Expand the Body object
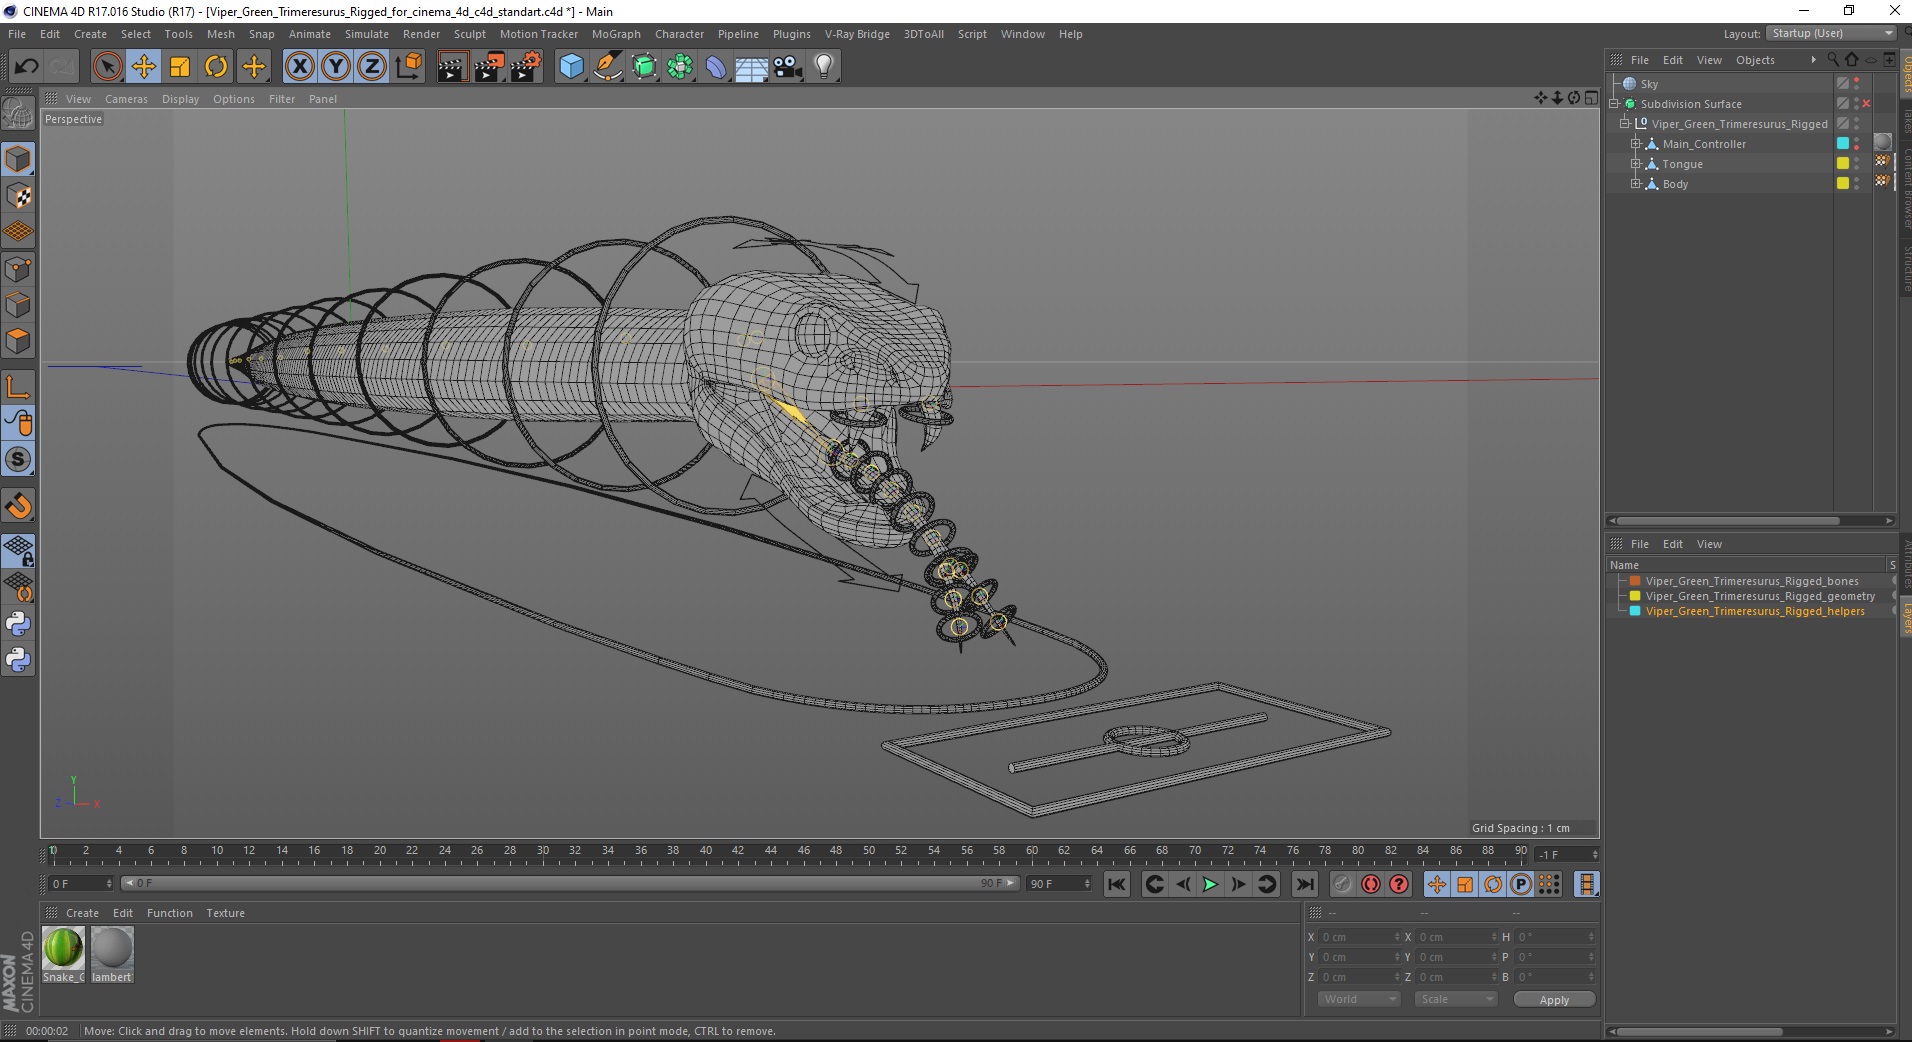Viewport: 1912px width, 1042px height. click(x=1636, y=184)
